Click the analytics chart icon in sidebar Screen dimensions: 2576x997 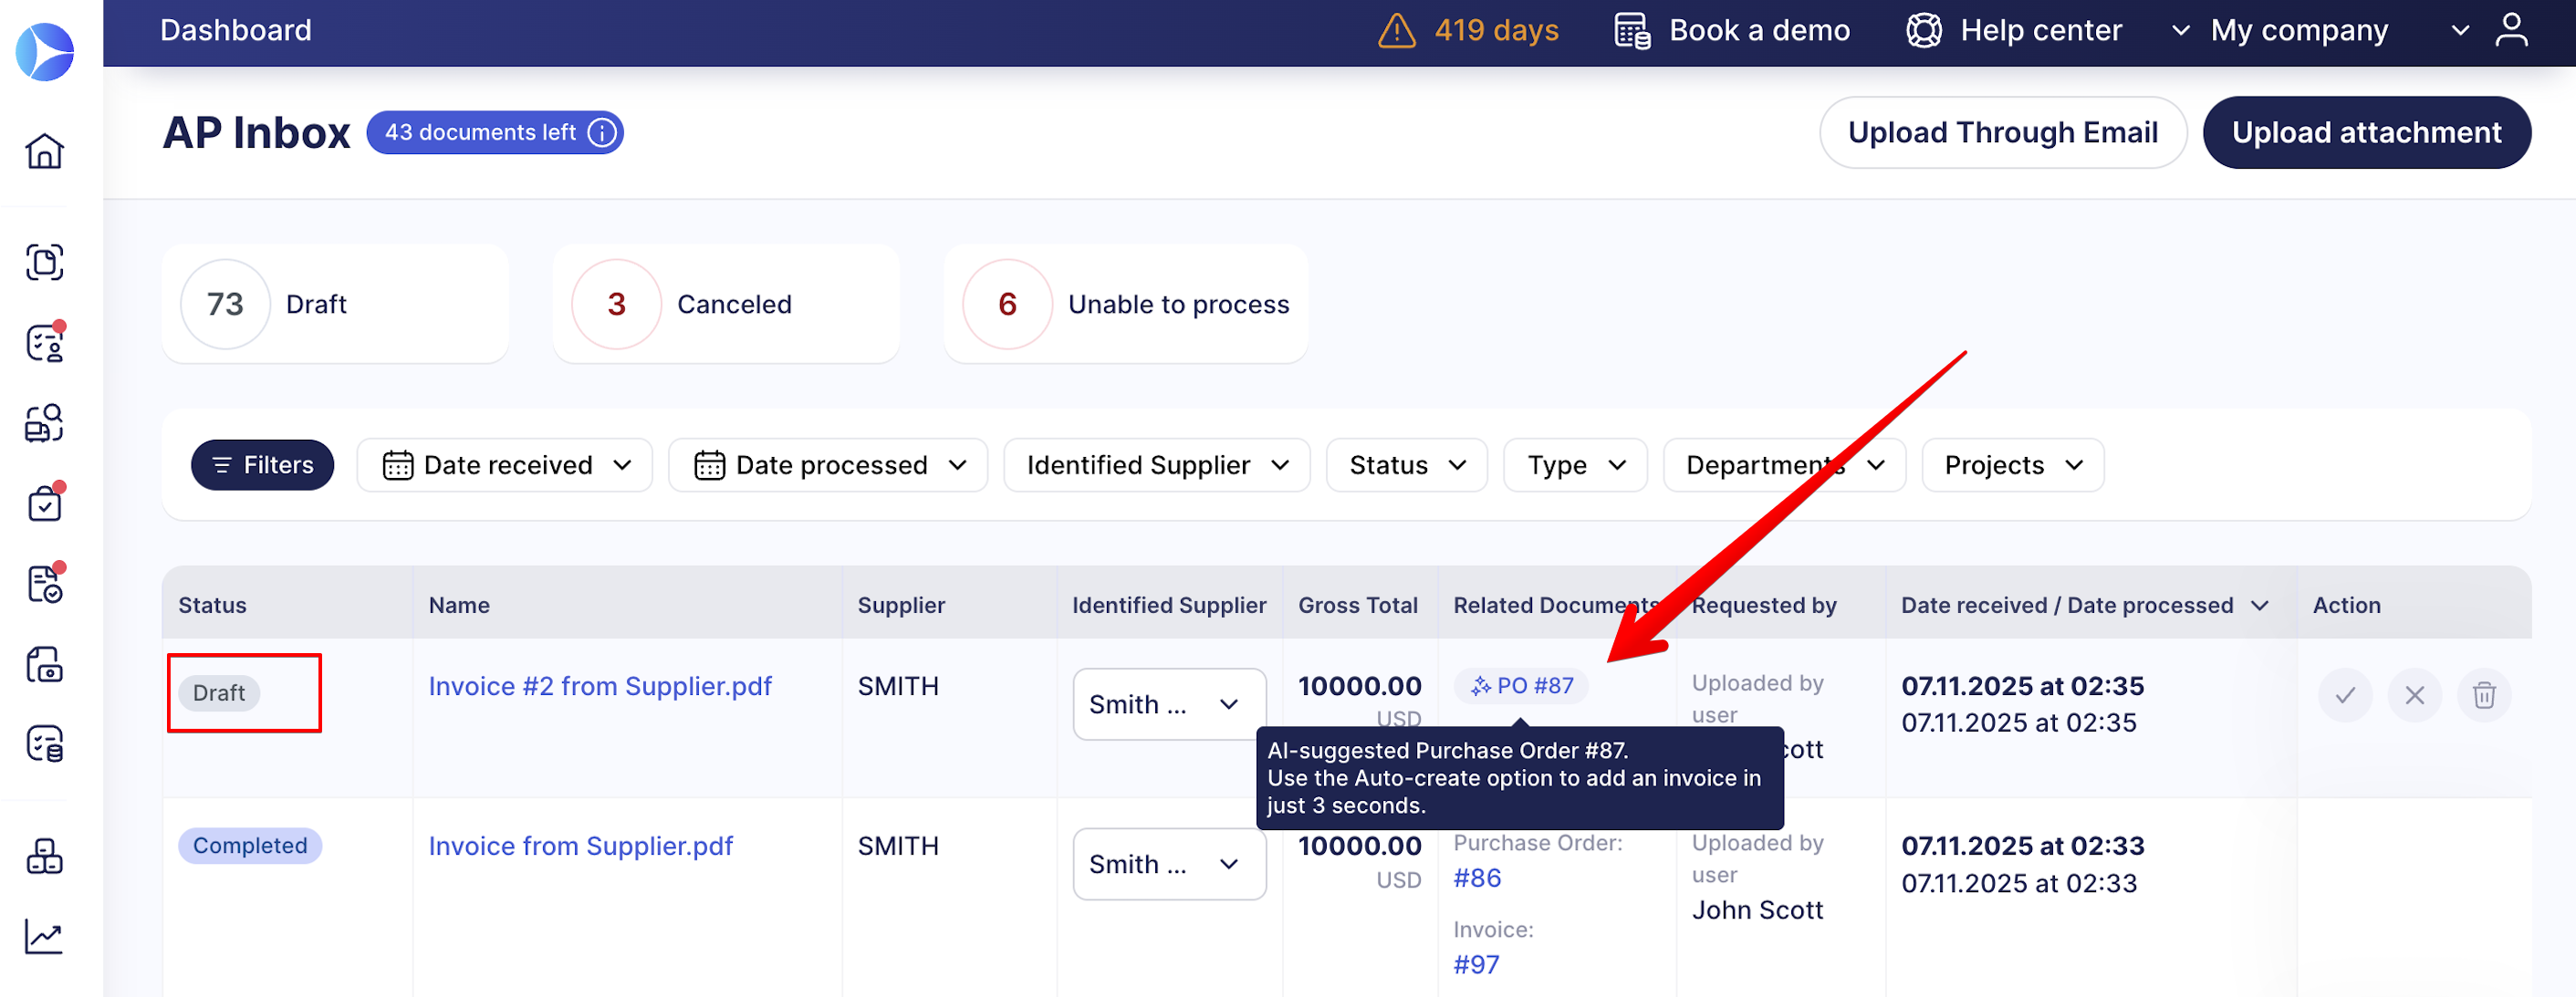(44, 937)
